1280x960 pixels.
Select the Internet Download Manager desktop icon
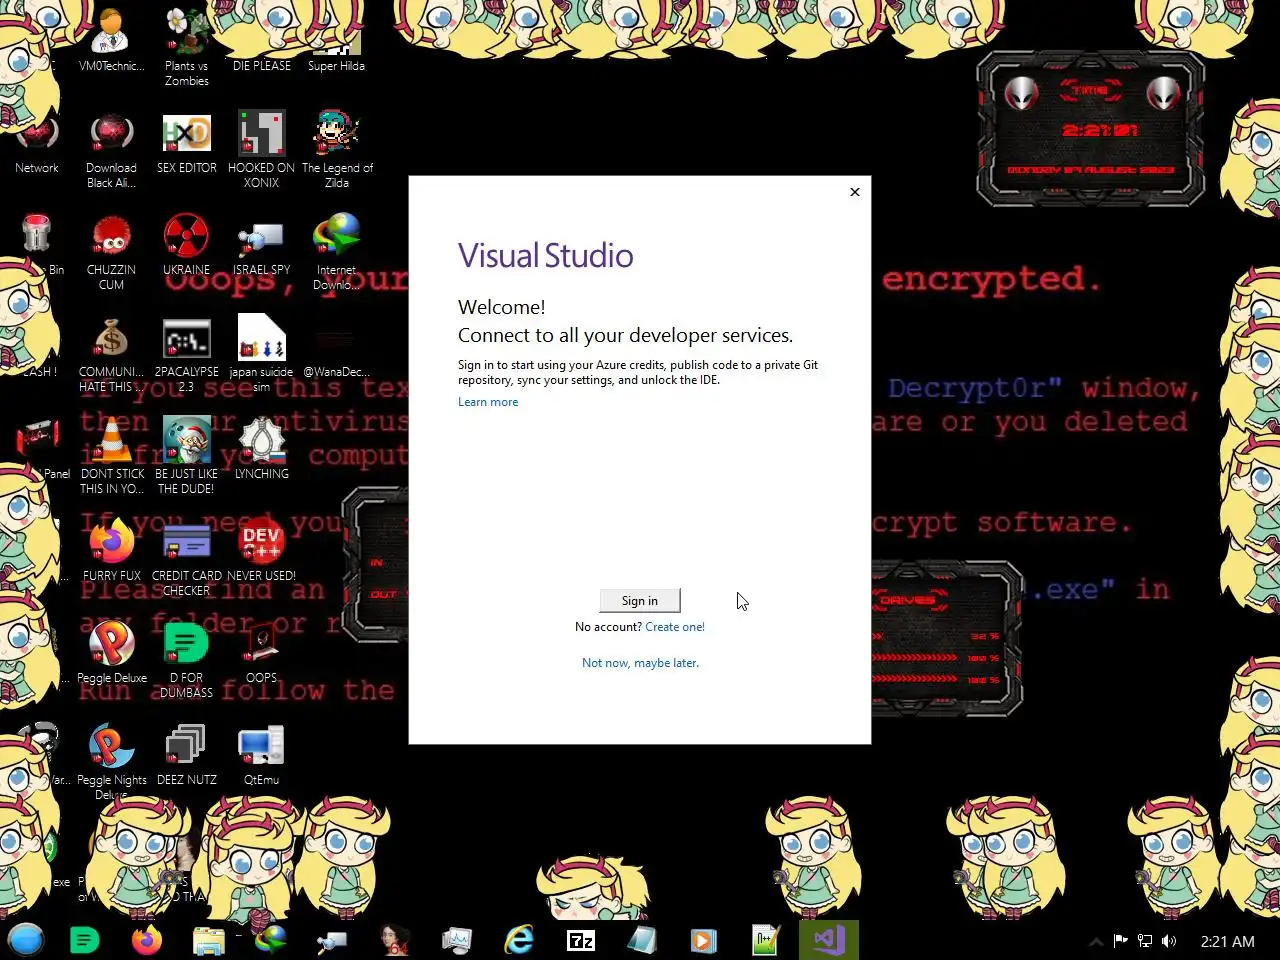click(337, 252)
